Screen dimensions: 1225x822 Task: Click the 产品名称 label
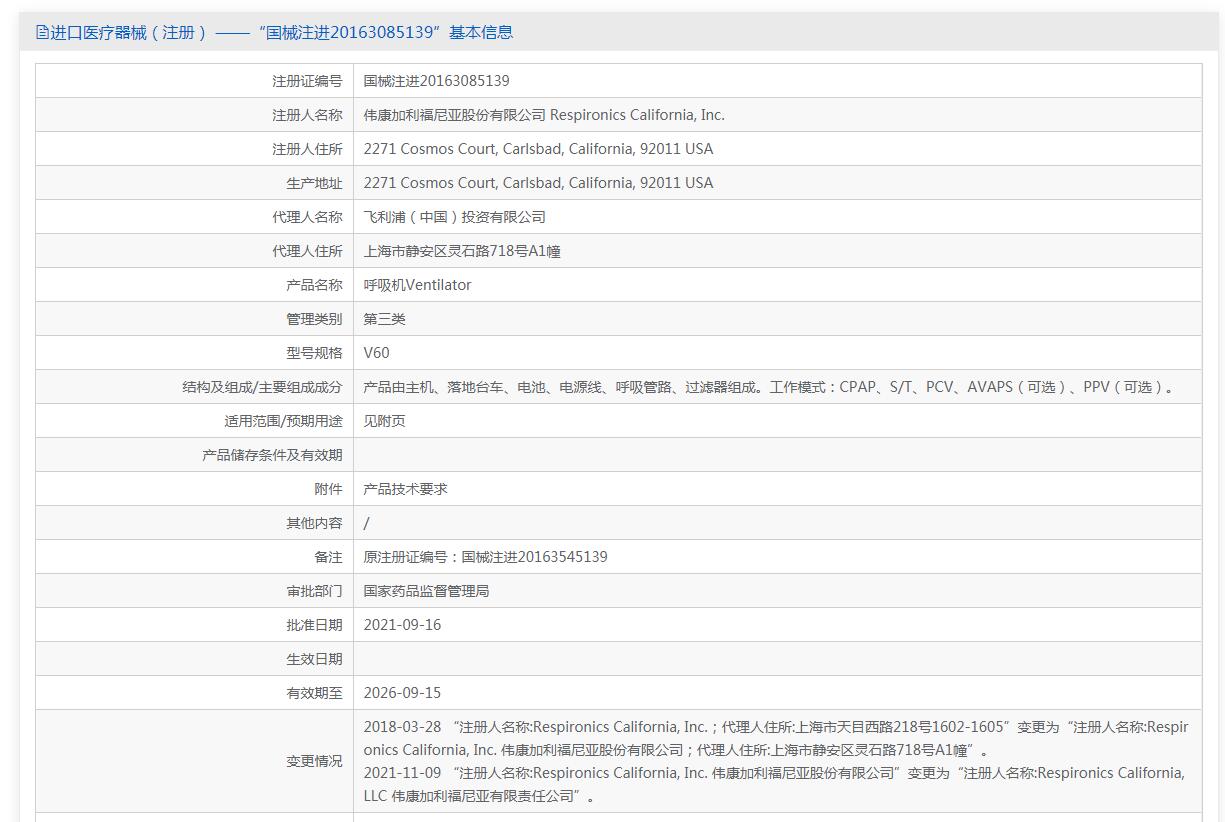click(314, 285)
